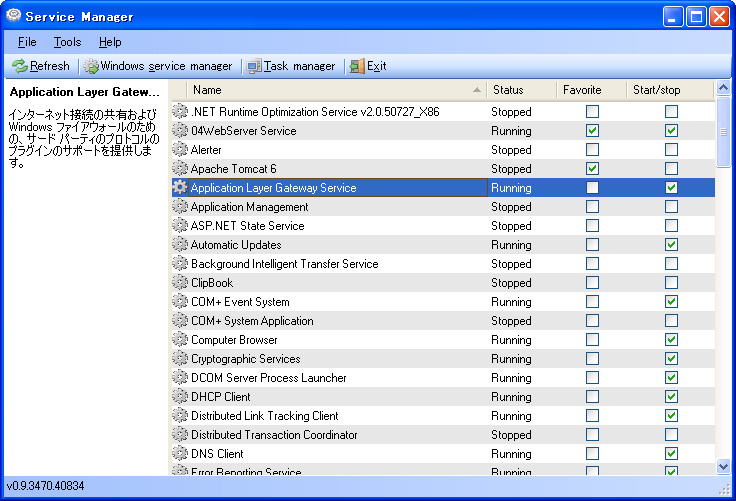
Task: Check Favorite box for DHCP Client
Action: pos(592,396)
